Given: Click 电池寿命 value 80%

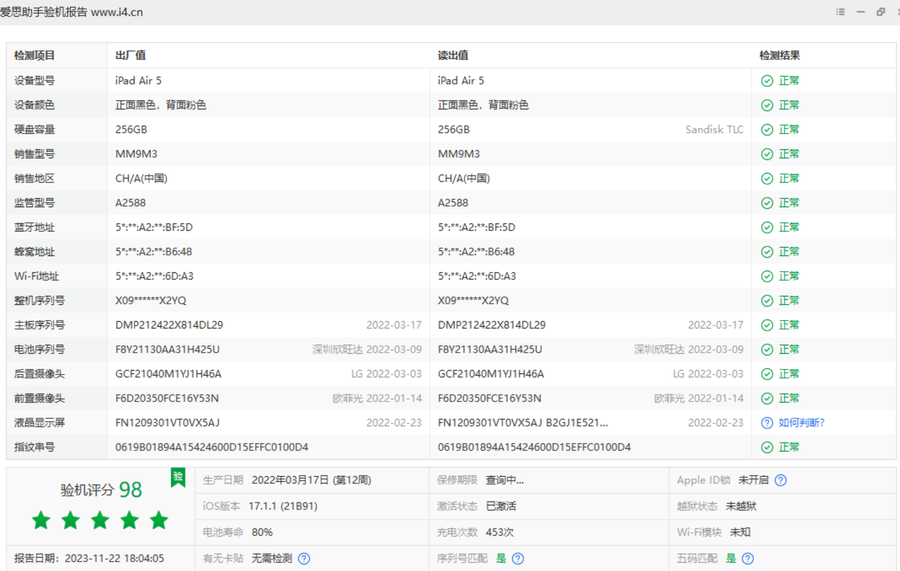Looking at the screenshot, I should pyautogui.click(x=262, y=533).
